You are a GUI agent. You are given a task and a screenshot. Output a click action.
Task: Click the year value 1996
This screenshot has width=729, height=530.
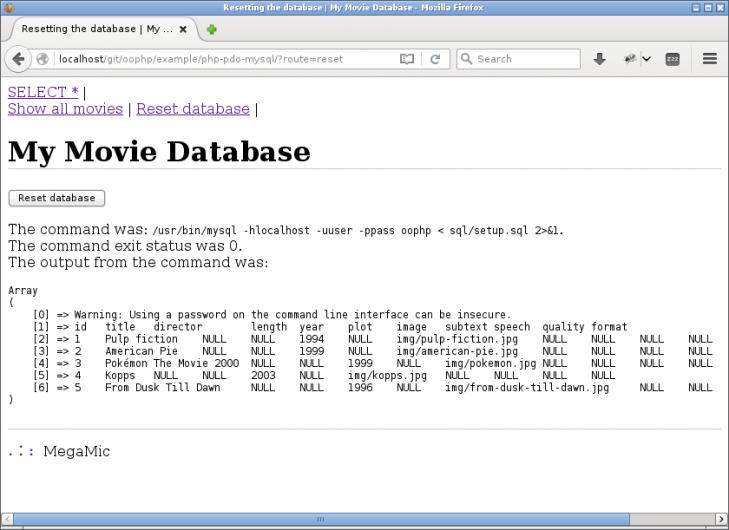(x=360, y=387)
